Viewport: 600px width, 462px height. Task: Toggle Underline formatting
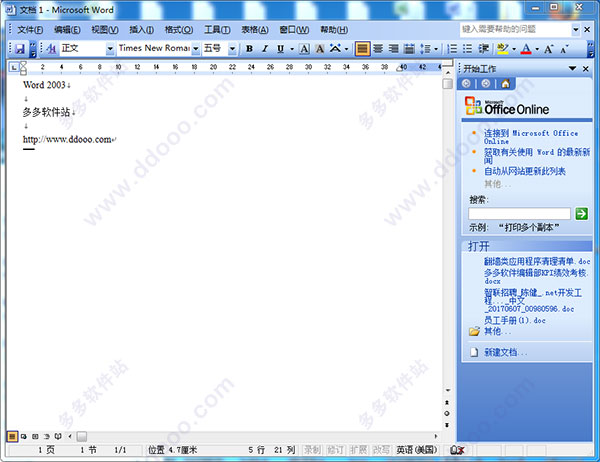click(x=280, y=49)
